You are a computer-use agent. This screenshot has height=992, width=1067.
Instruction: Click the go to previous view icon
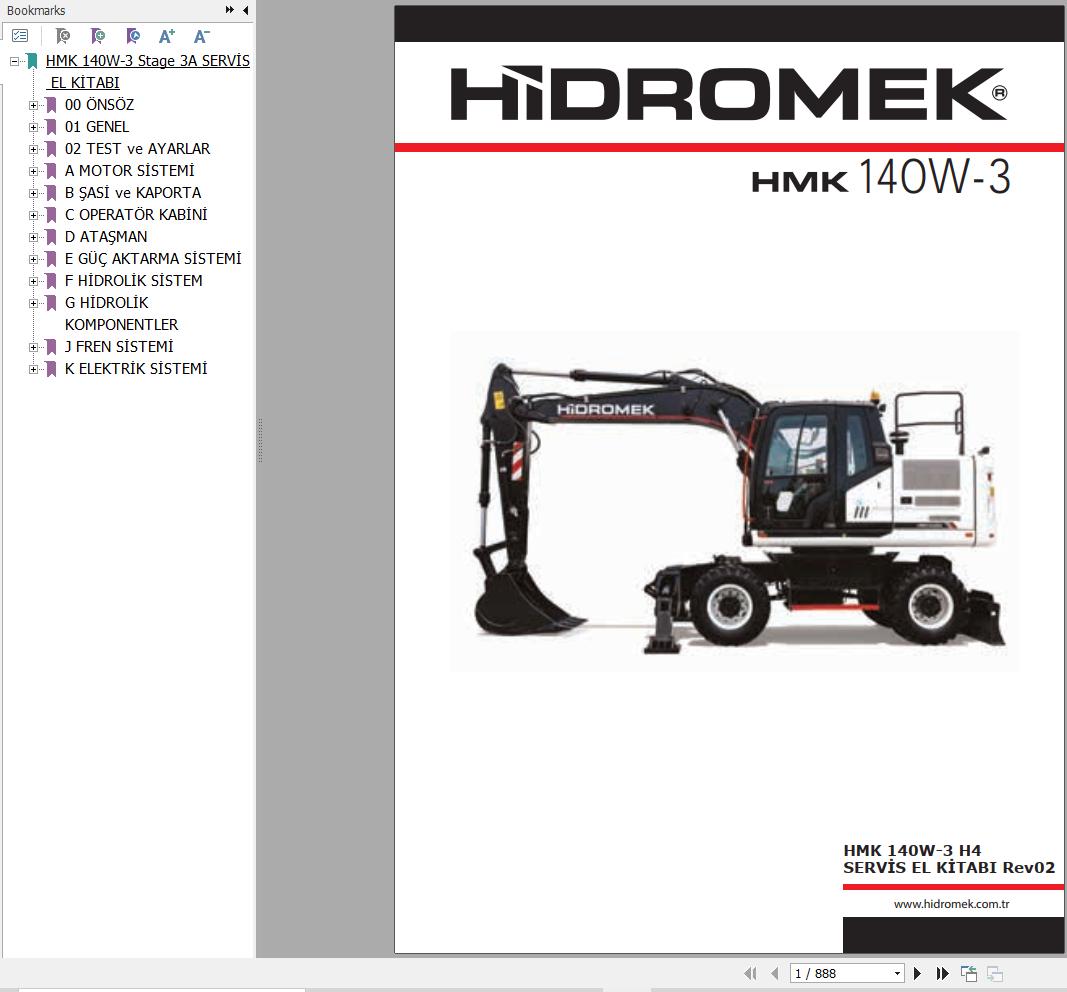(x=968, y=973)
